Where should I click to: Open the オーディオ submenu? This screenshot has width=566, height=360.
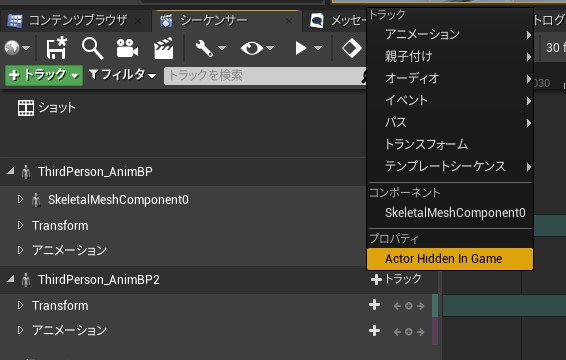[450, 78]
